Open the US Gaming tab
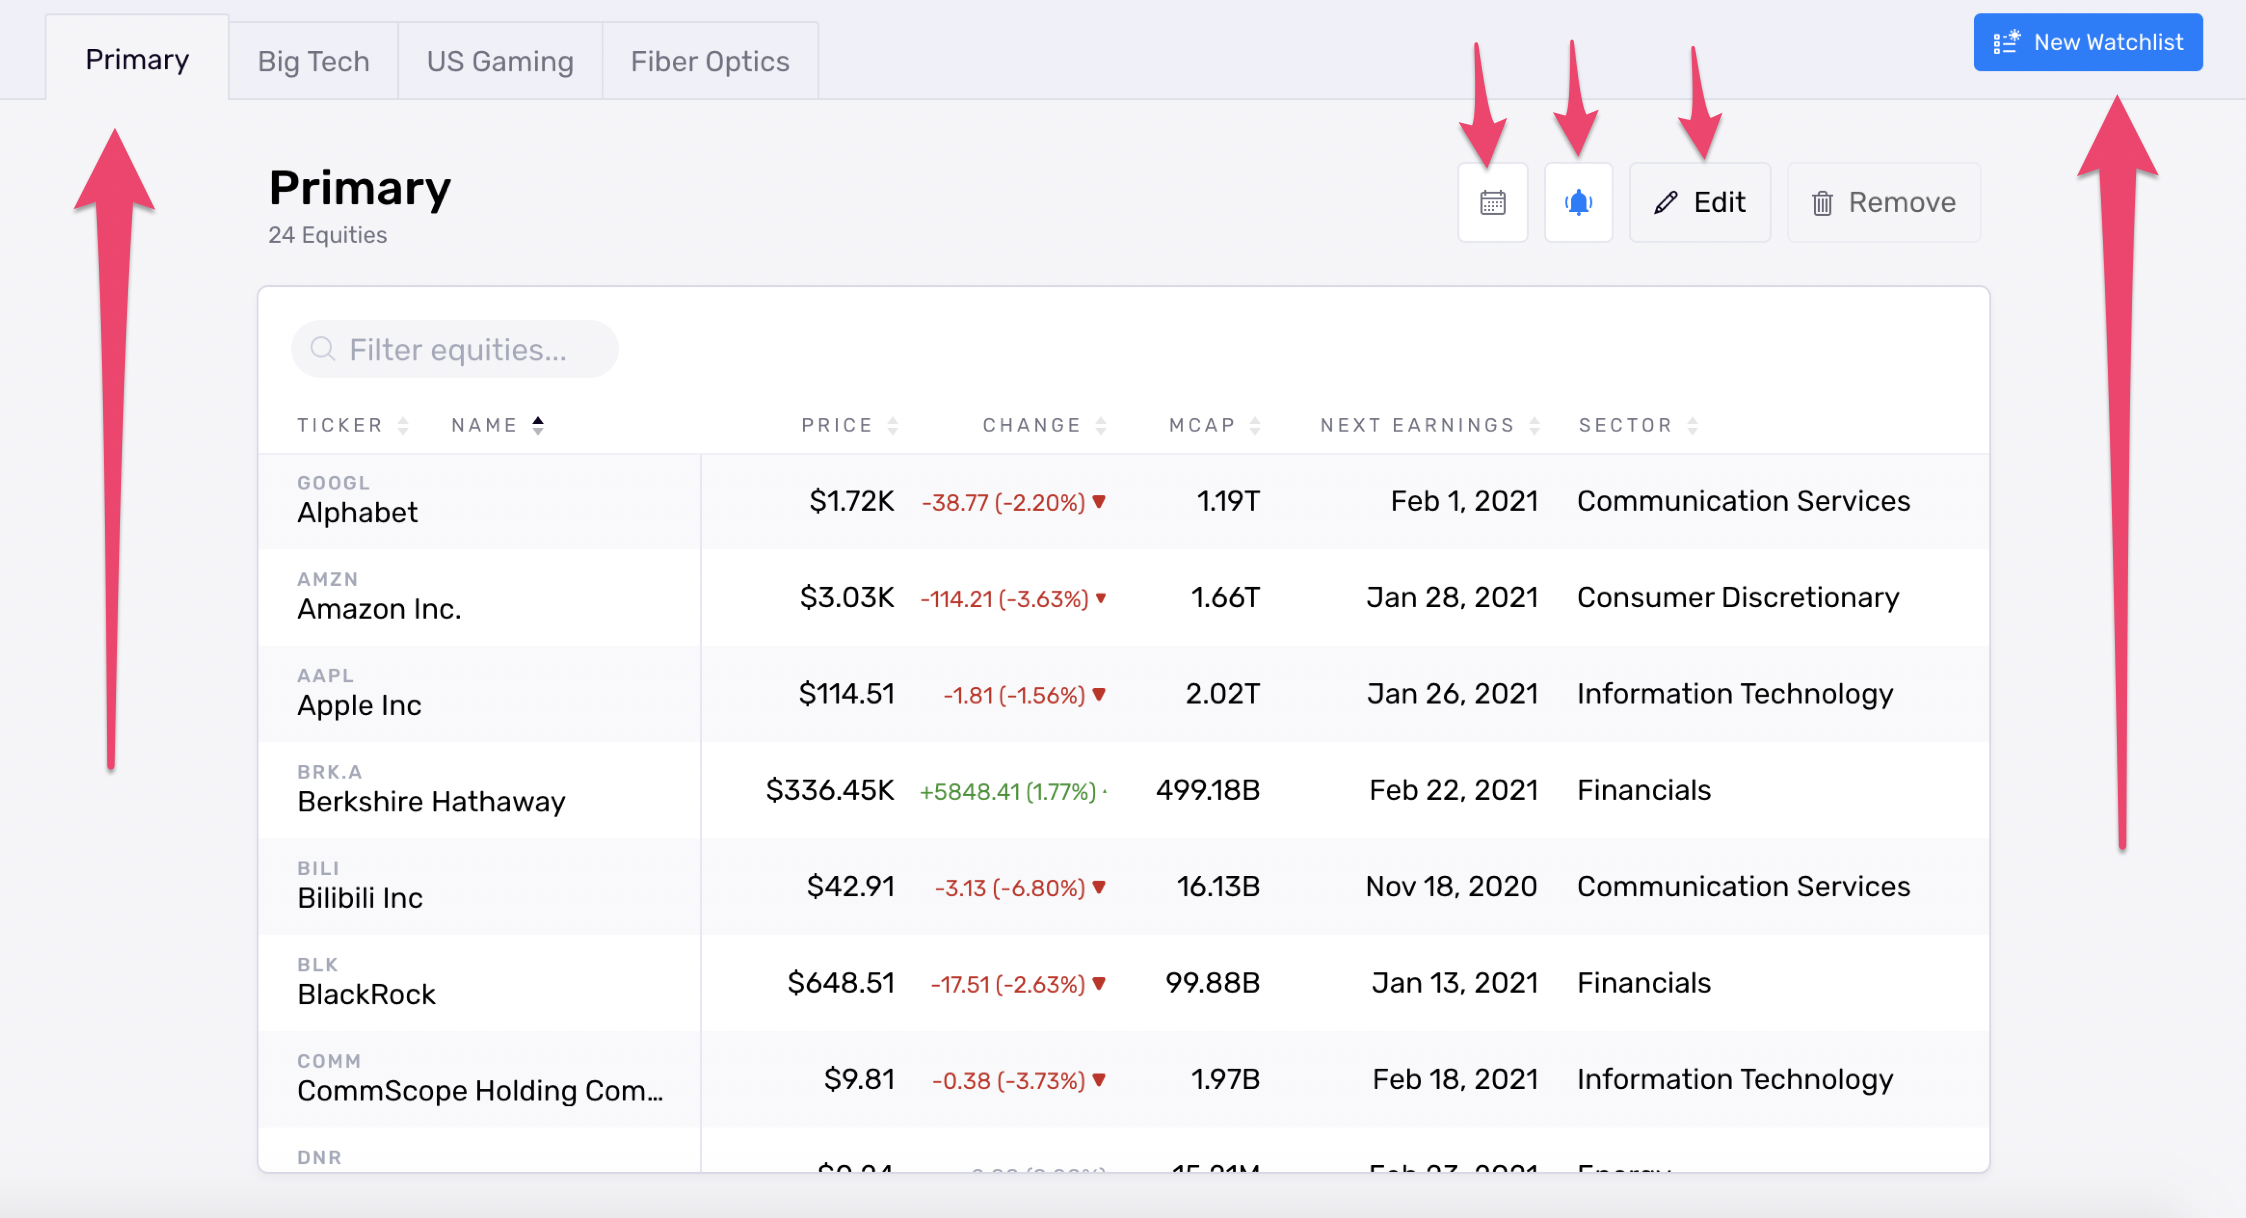The height and width of the screenshot is (1218, 2246). click(x=500, y=61)
